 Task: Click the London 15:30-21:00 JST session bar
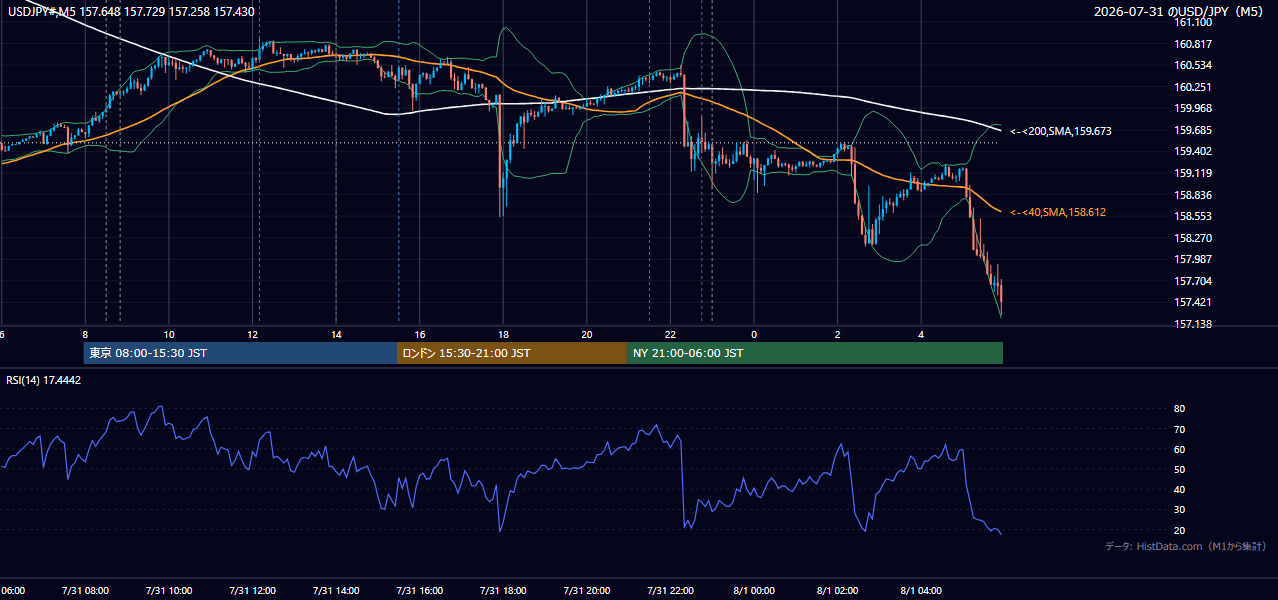tap(512, 353)
